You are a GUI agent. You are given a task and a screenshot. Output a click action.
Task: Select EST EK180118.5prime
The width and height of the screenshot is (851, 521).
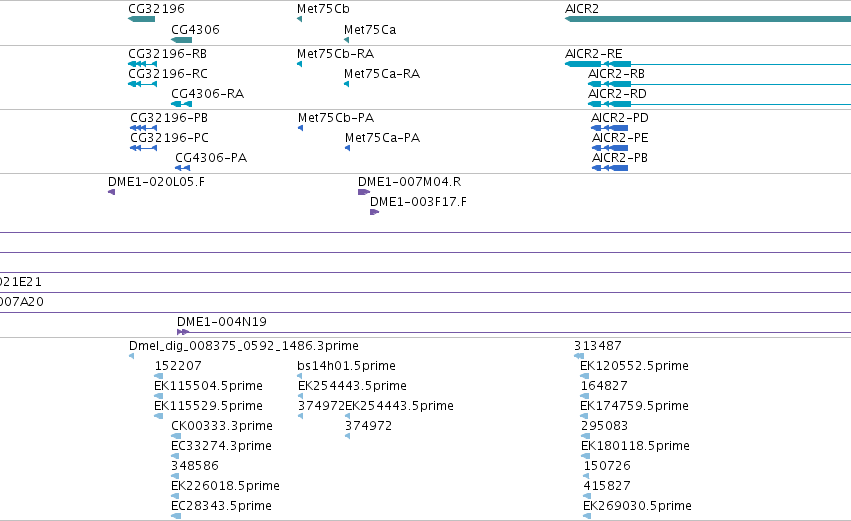pos(636,446)
